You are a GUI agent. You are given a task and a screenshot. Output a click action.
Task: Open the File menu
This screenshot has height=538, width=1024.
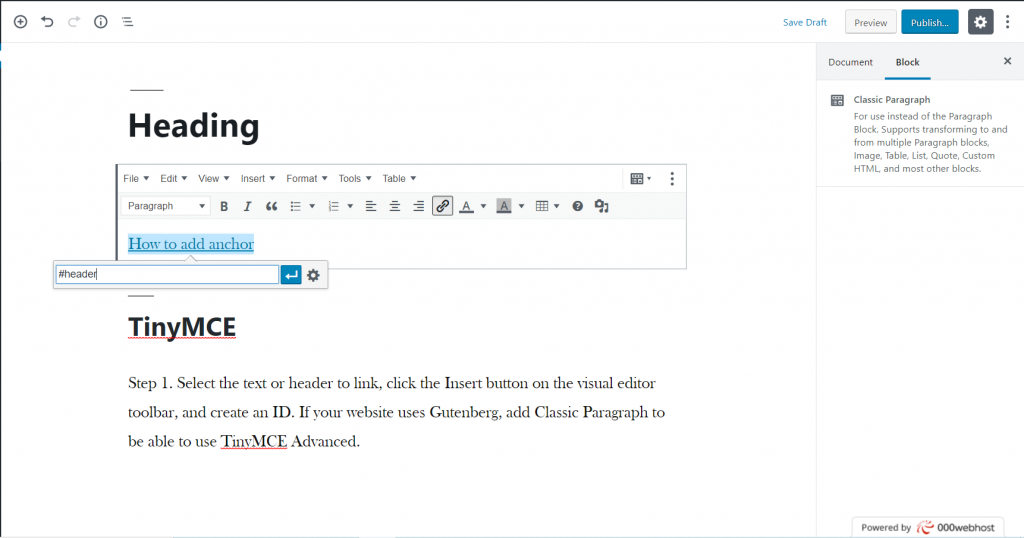point(136,178)
